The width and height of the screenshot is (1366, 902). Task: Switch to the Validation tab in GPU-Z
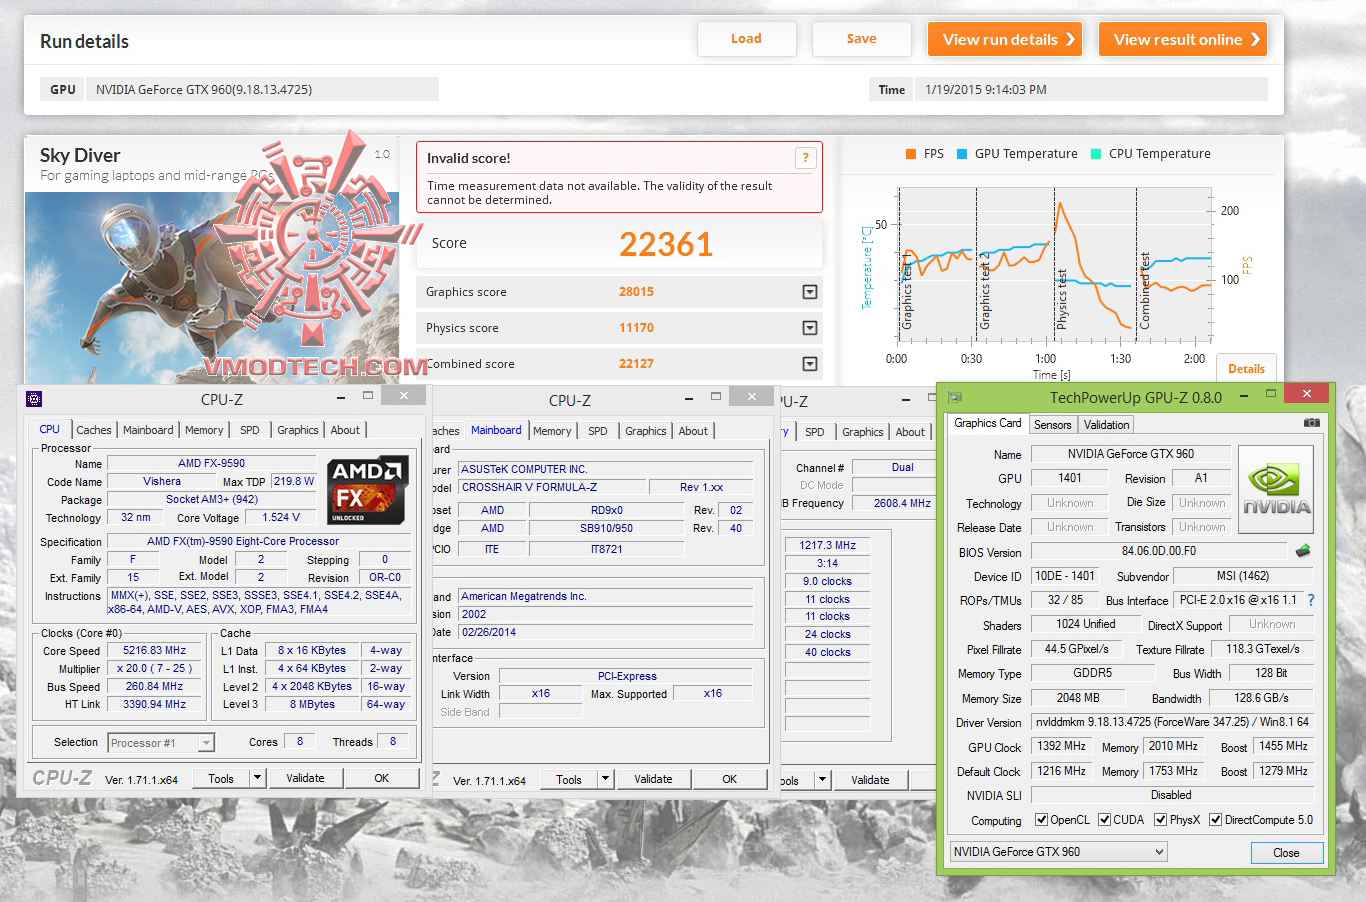point(1106,425)
